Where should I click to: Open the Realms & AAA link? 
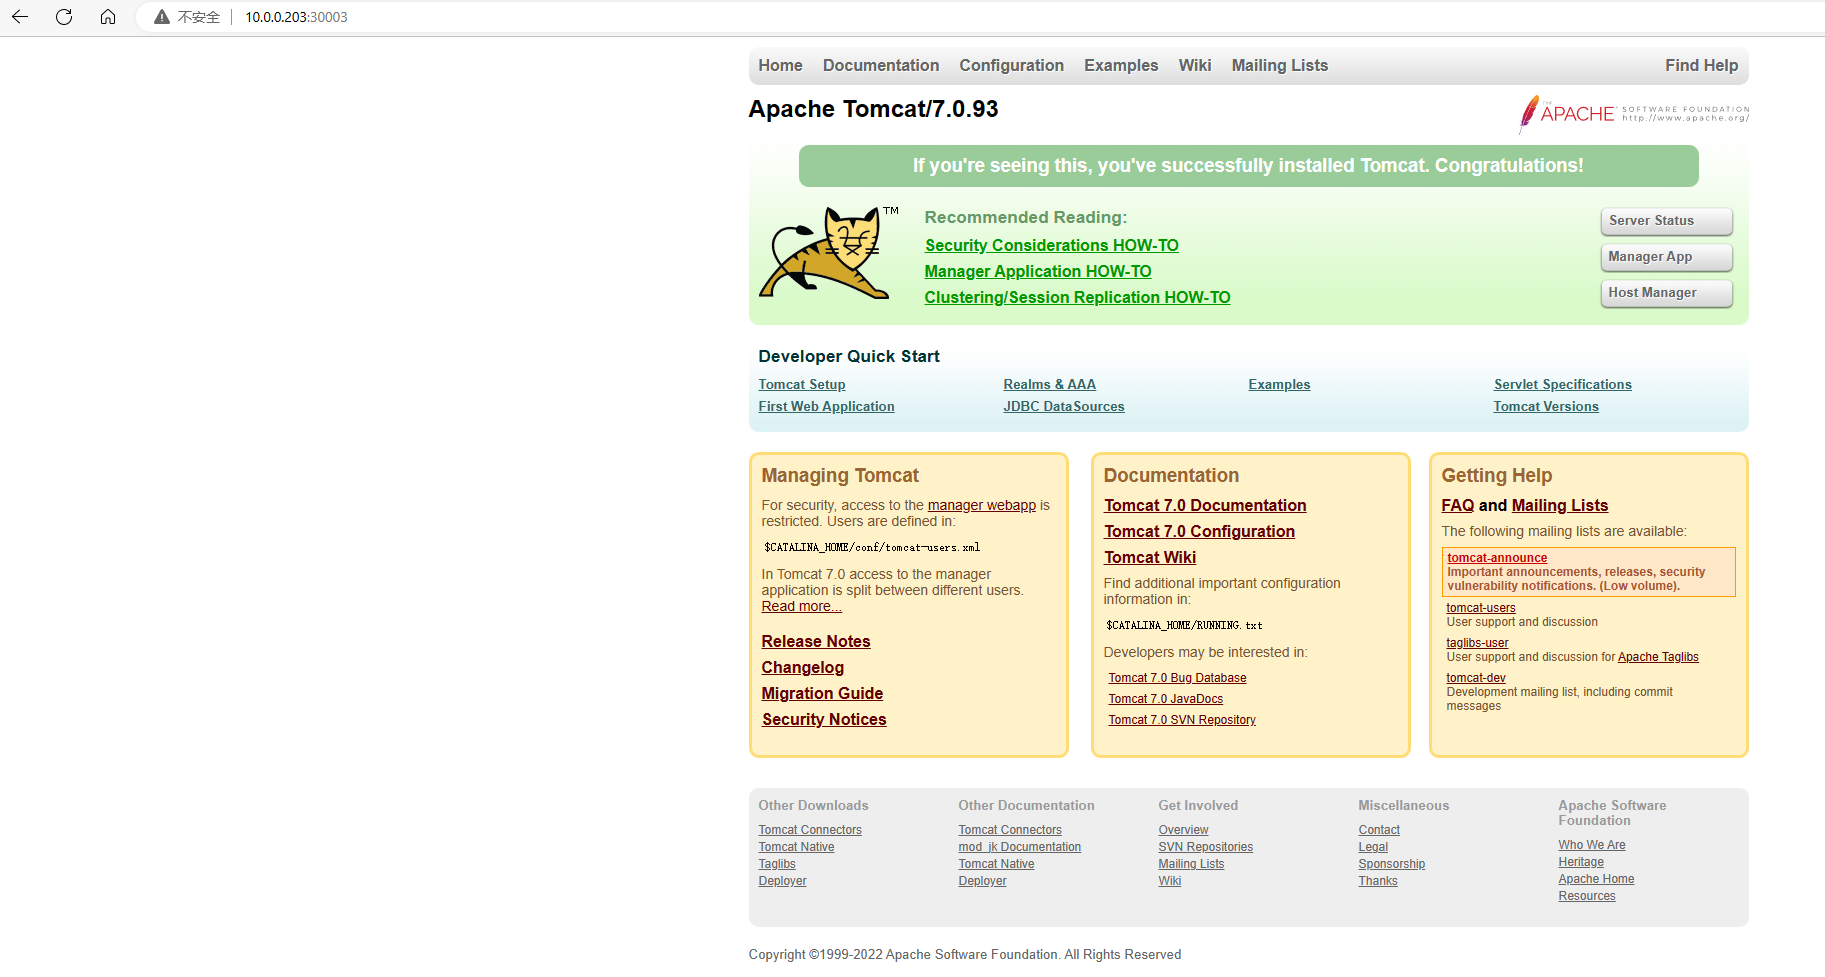(x=1050, y=385)
